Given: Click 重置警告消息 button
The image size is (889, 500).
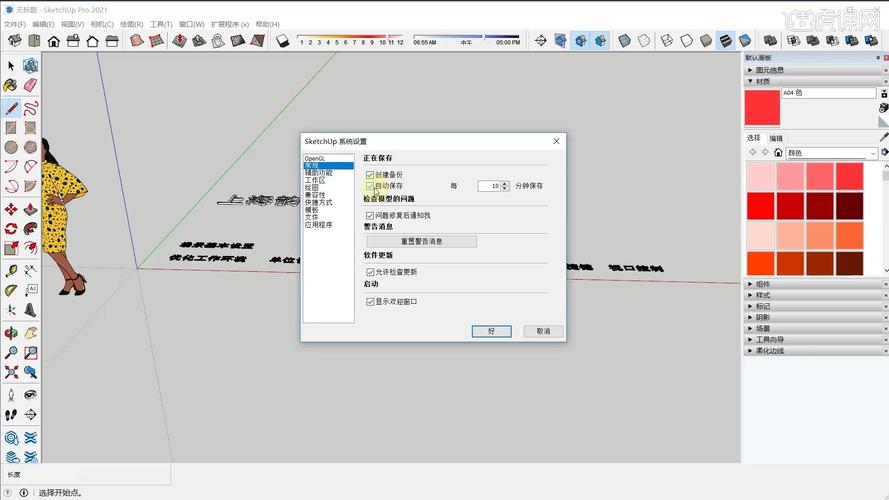Looking at the screenshot, I should coord(421,241).
